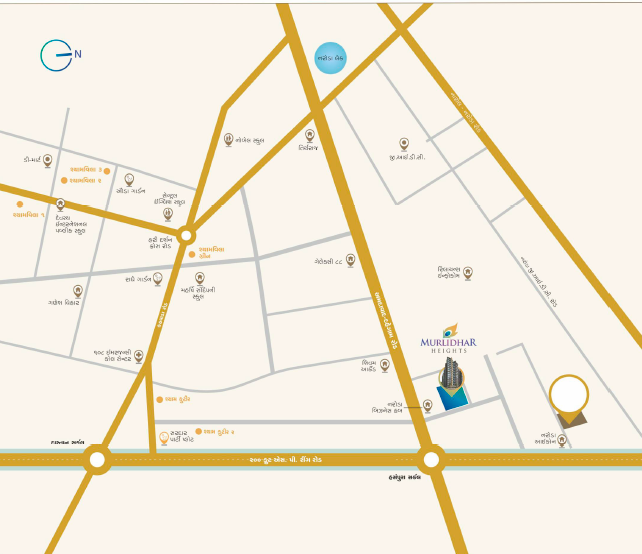The width and height of the screenshot is (642, 554).
Task: Click the north compass indicator
Action: pos(61,55)
